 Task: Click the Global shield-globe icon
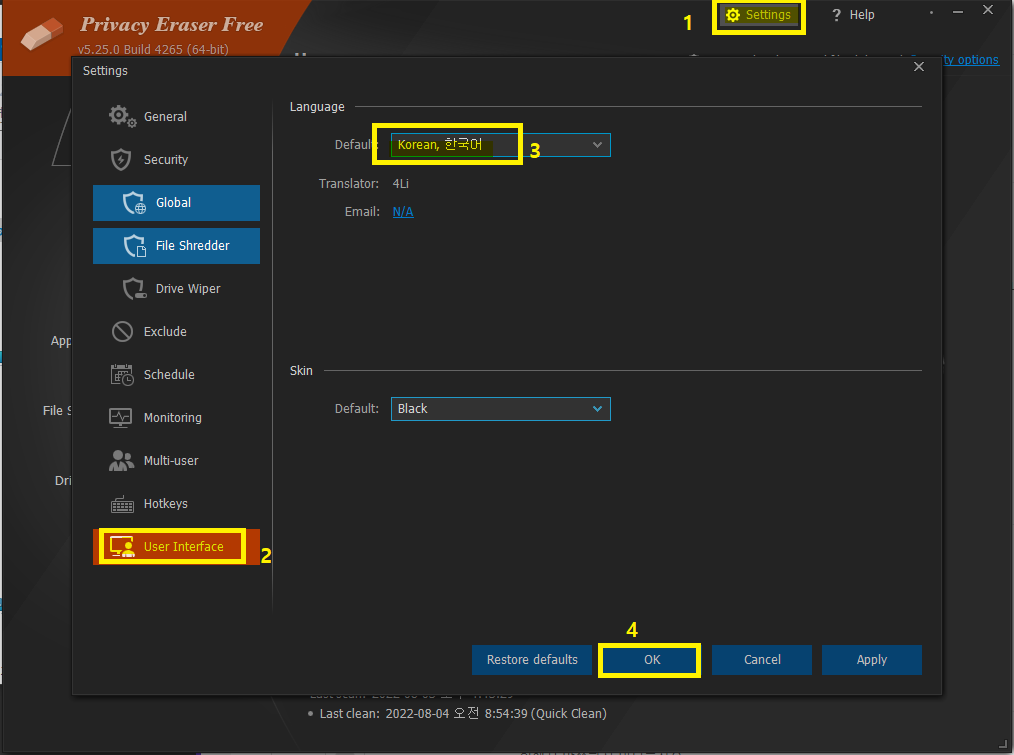[135, 202]
